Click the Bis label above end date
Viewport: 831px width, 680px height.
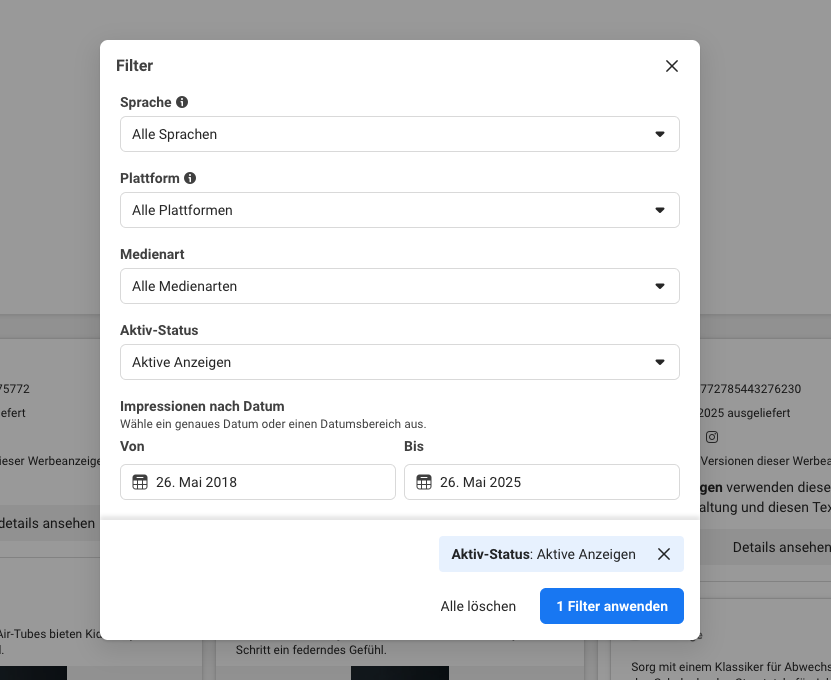click(414, 446)
